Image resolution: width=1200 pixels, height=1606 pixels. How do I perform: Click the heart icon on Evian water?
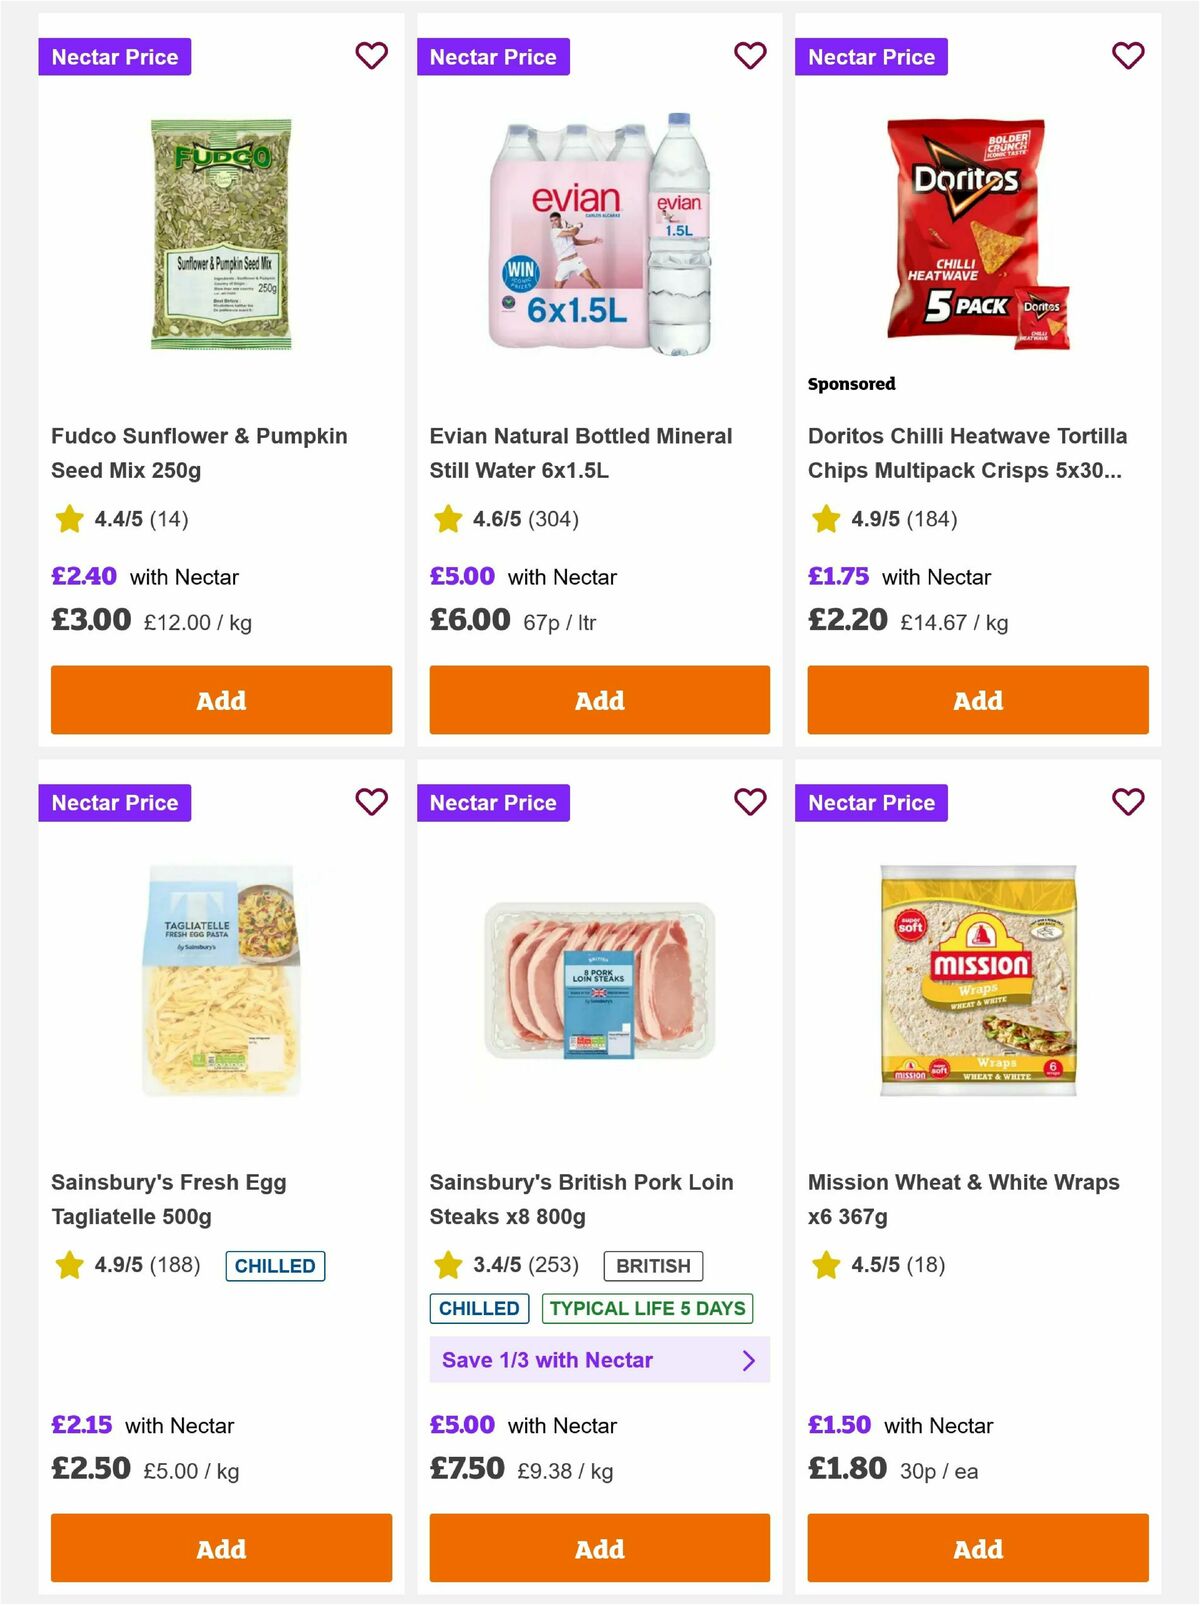point(750,56)
